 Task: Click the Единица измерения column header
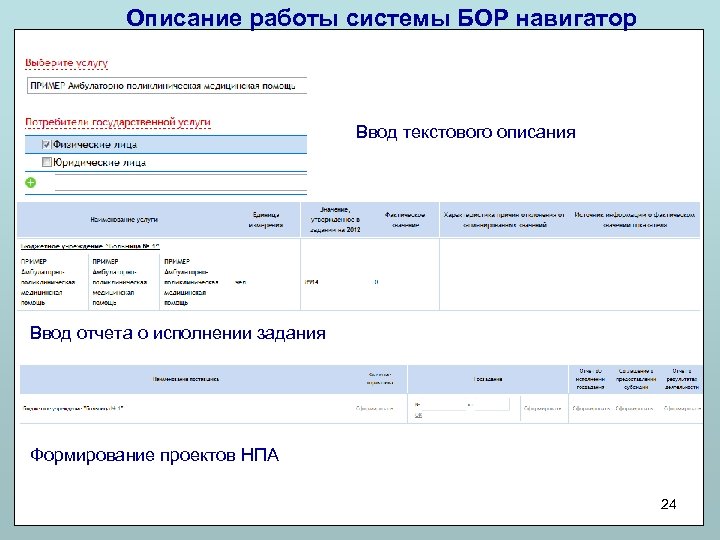[x=266, y=219]
